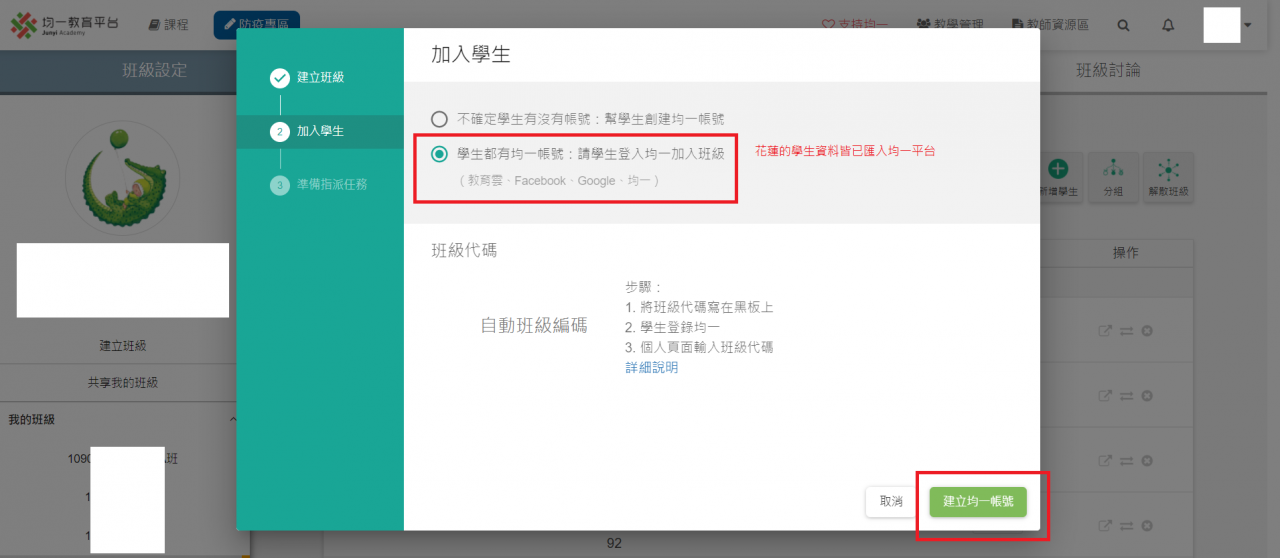Collapse the 我的班級 section chevron
The image size is (1280, 558).
point(234,419)
